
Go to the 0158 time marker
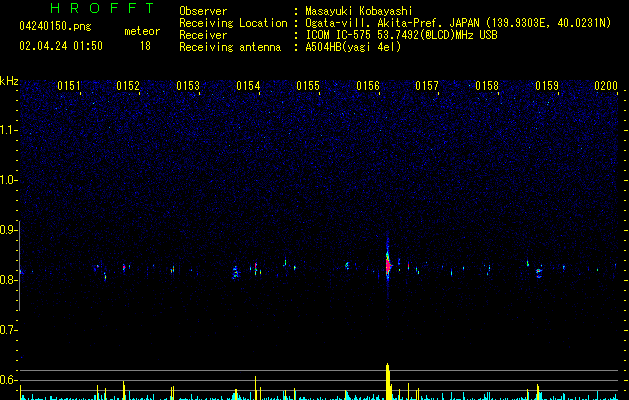(x=487, y=86)
